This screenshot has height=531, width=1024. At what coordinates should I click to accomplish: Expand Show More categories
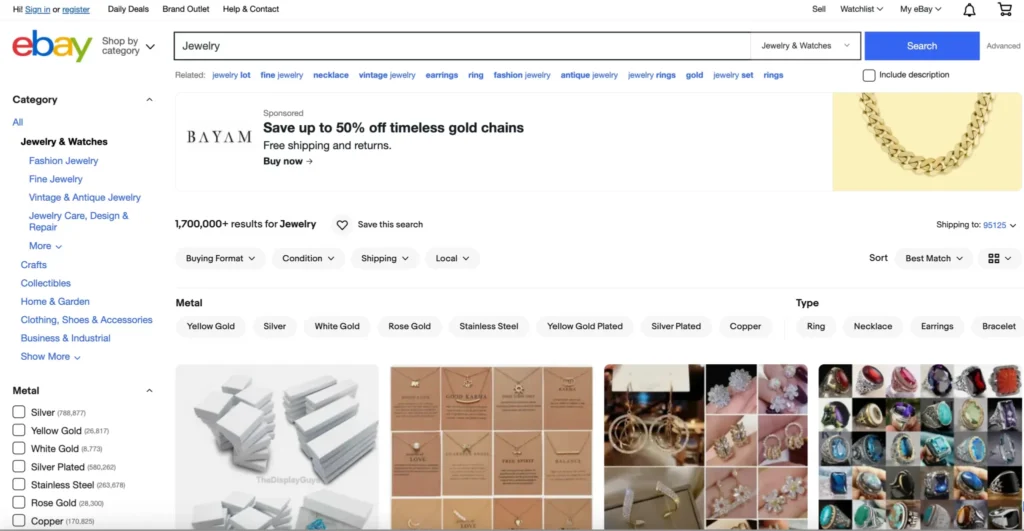pyautogui.click(x=50, y=357)
